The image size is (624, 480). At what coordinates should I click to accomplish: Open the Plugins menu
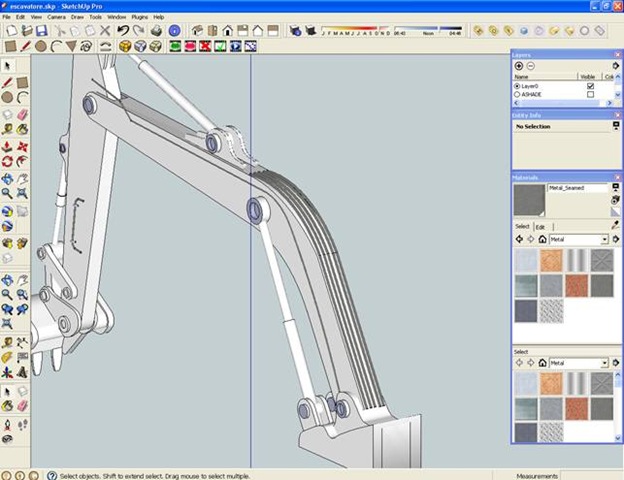[x=138, y=17]
